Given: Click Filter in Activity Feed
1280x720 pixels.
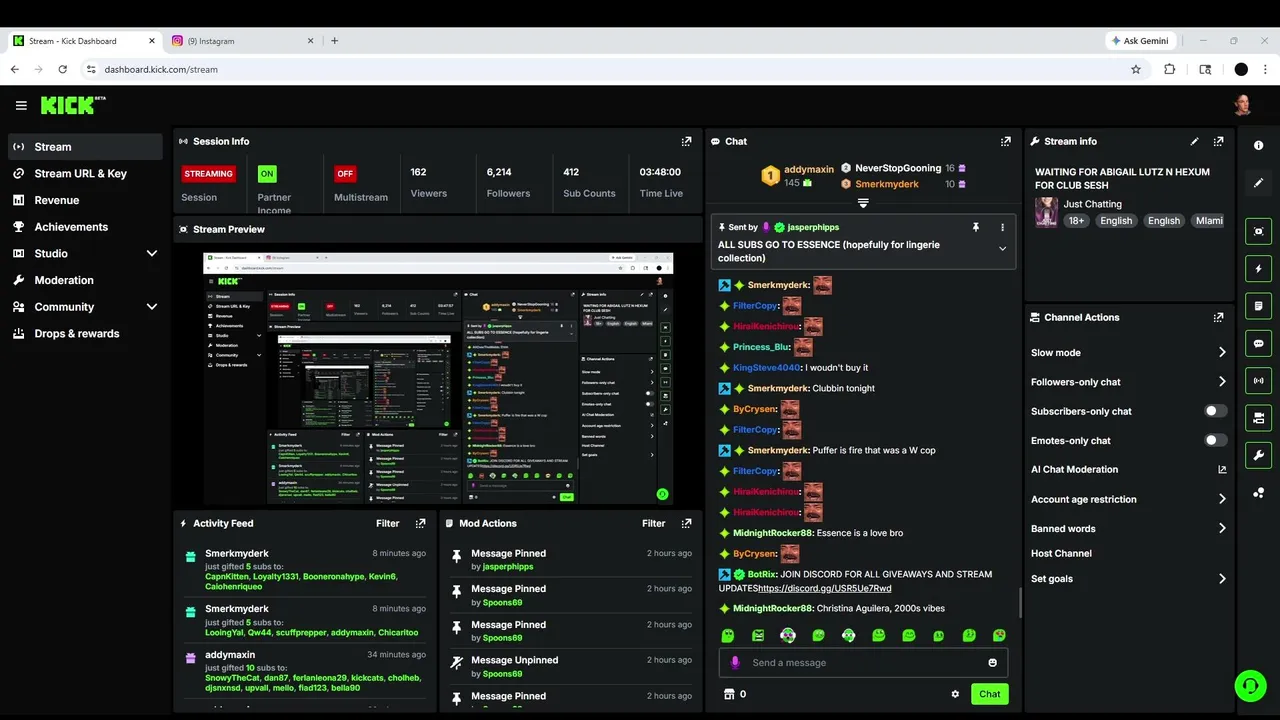Looking at the screenshot, I should (x=387, y=524).
